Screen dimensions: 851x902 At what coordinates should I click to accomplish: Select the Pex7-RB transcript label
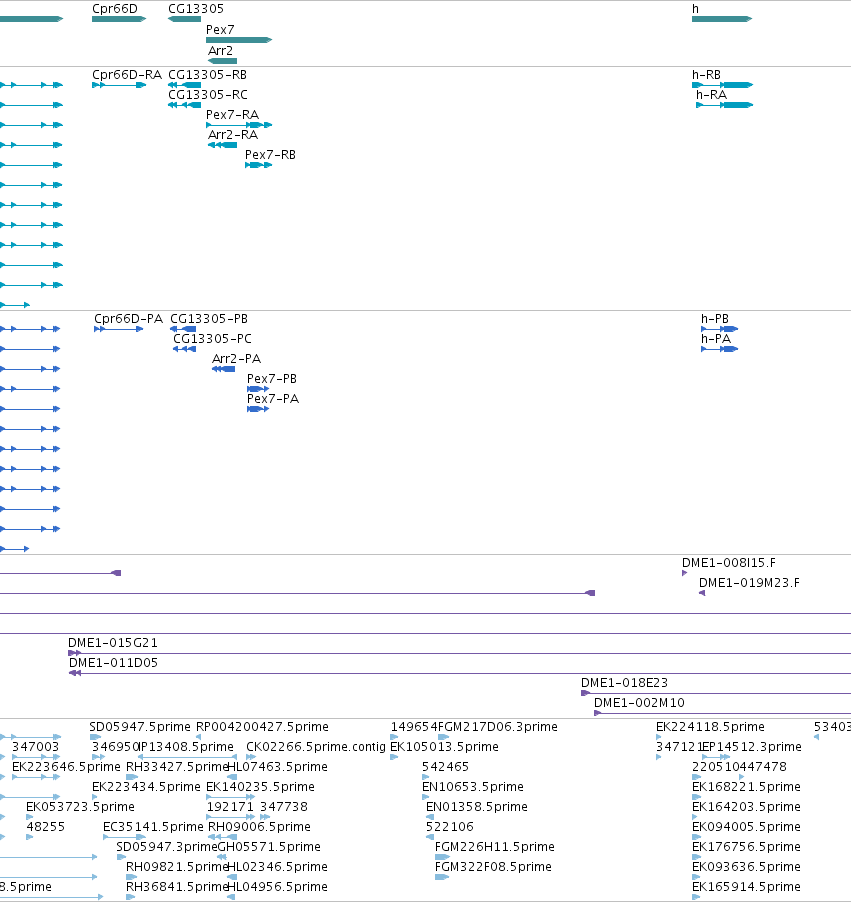[270, 155]
